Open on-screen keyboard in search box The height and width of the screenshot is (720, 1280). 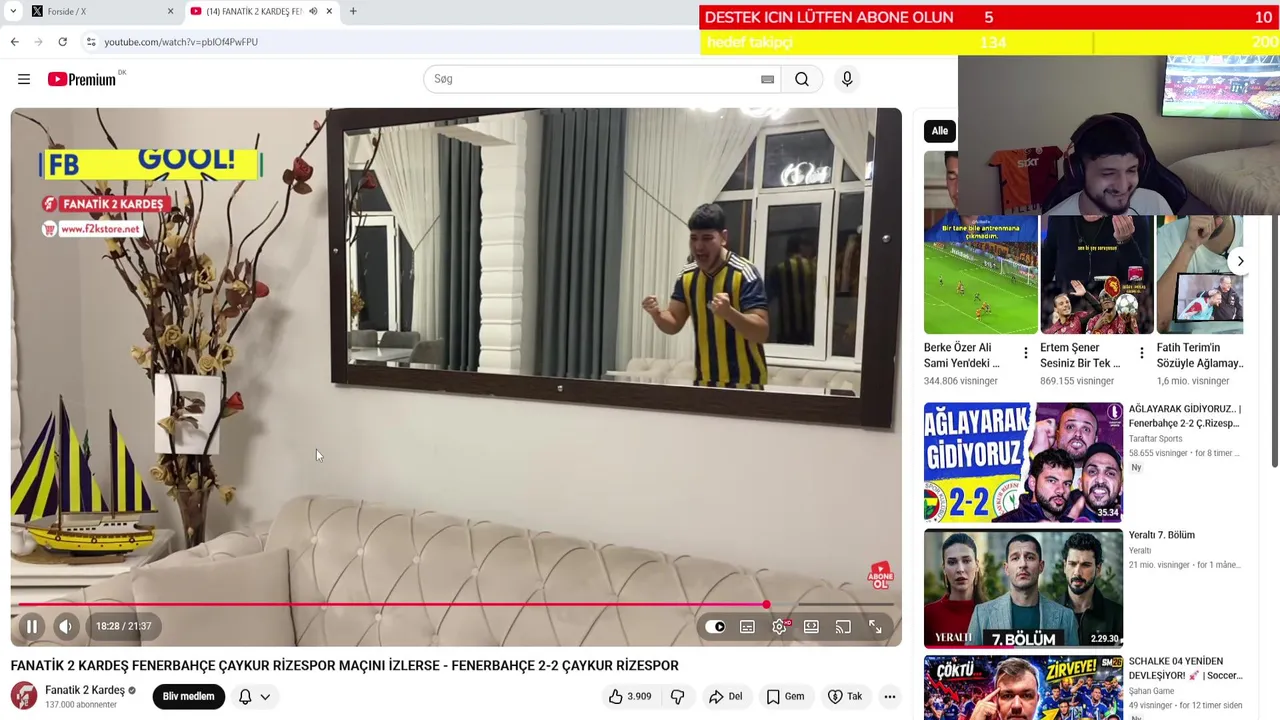pyautogui.click(x=768, y=79)
